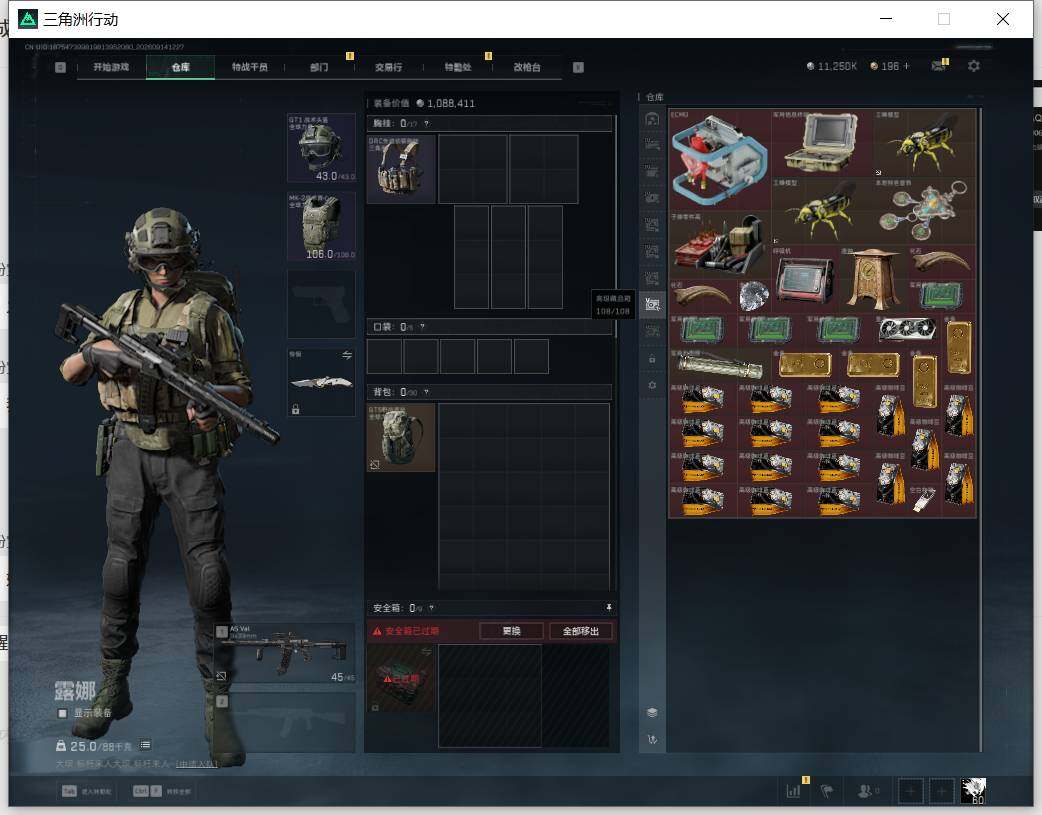
Task: Select the equipped backpack item
Action: coord(401,437)
